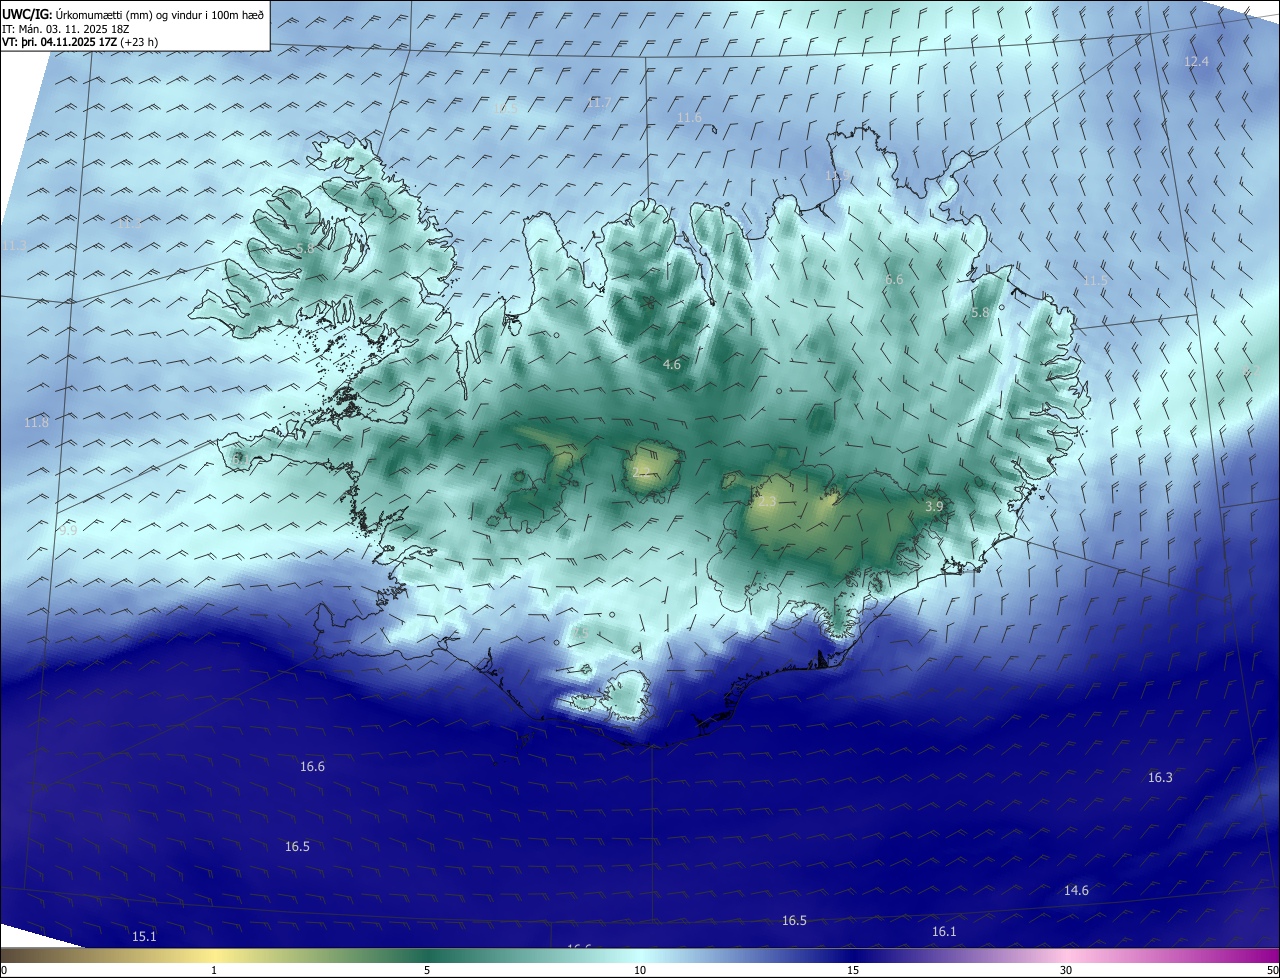Click the 16.3 value label over the ocean
Viewport: 1280px width, 978px height.
click(1160, 778)
